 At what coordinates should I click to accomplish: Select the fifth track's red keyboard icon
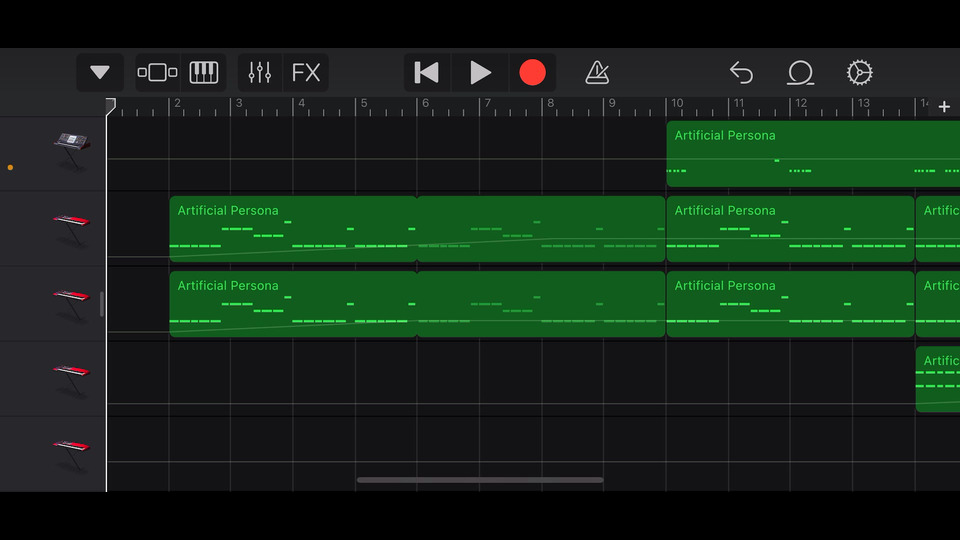click(72, 455)
